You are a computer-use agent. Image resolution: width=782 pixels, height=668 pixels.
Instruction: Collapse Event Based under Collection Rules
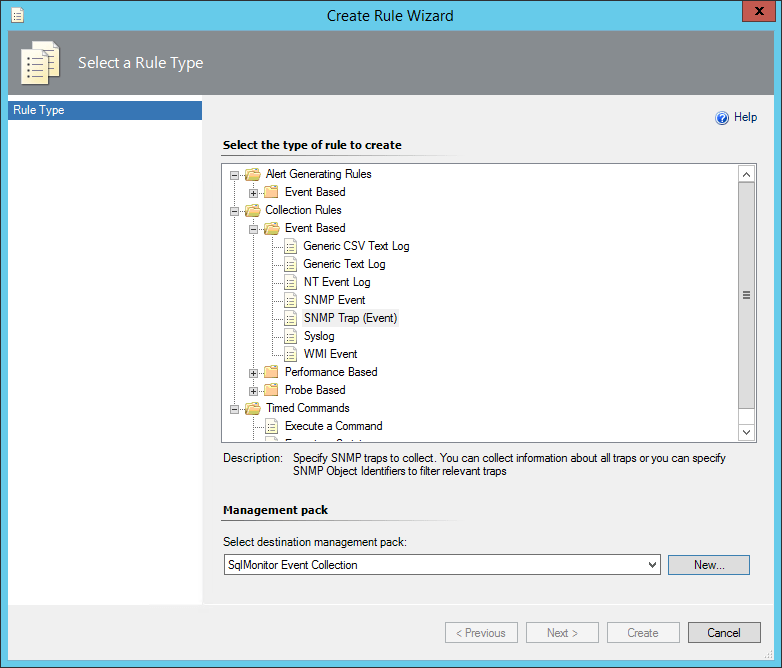[x=253, y=229]
